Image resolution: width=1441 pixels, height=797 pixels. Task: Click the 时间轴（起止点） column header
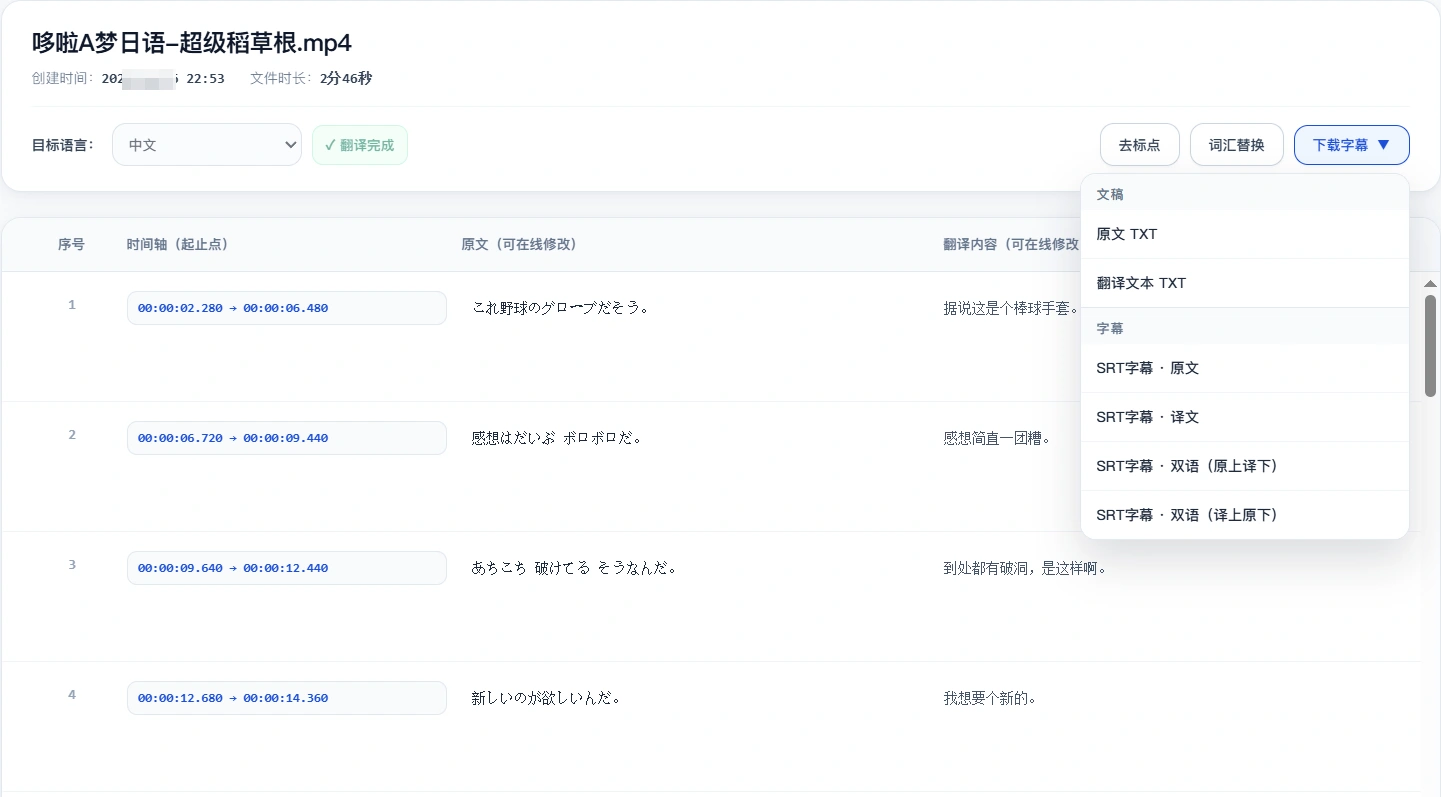pos(177,244)
